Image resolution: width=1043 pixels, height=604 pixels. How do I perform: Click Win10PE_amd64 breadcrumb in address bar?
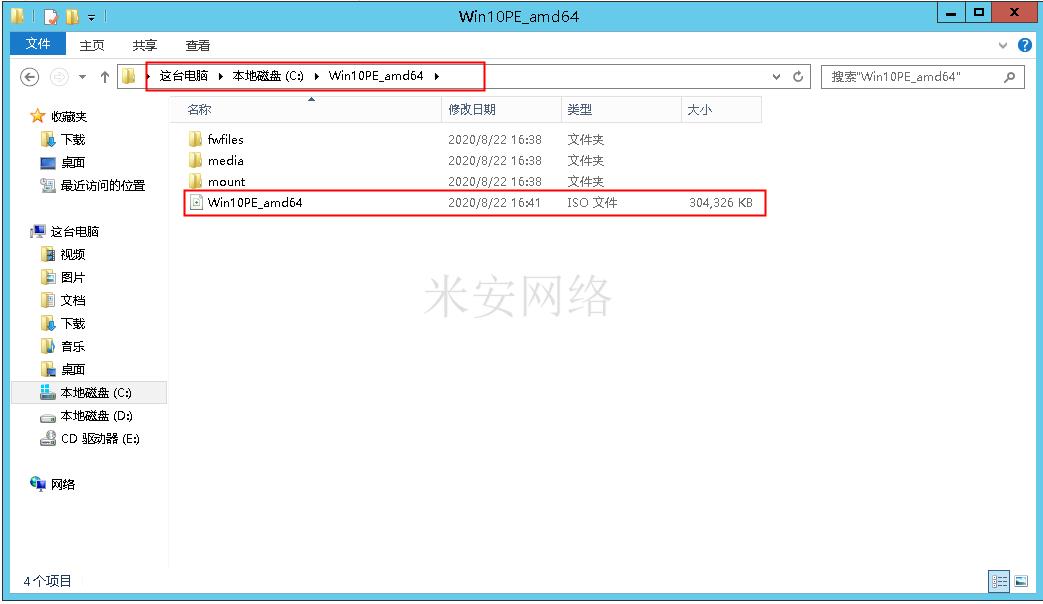click(376, 76)
